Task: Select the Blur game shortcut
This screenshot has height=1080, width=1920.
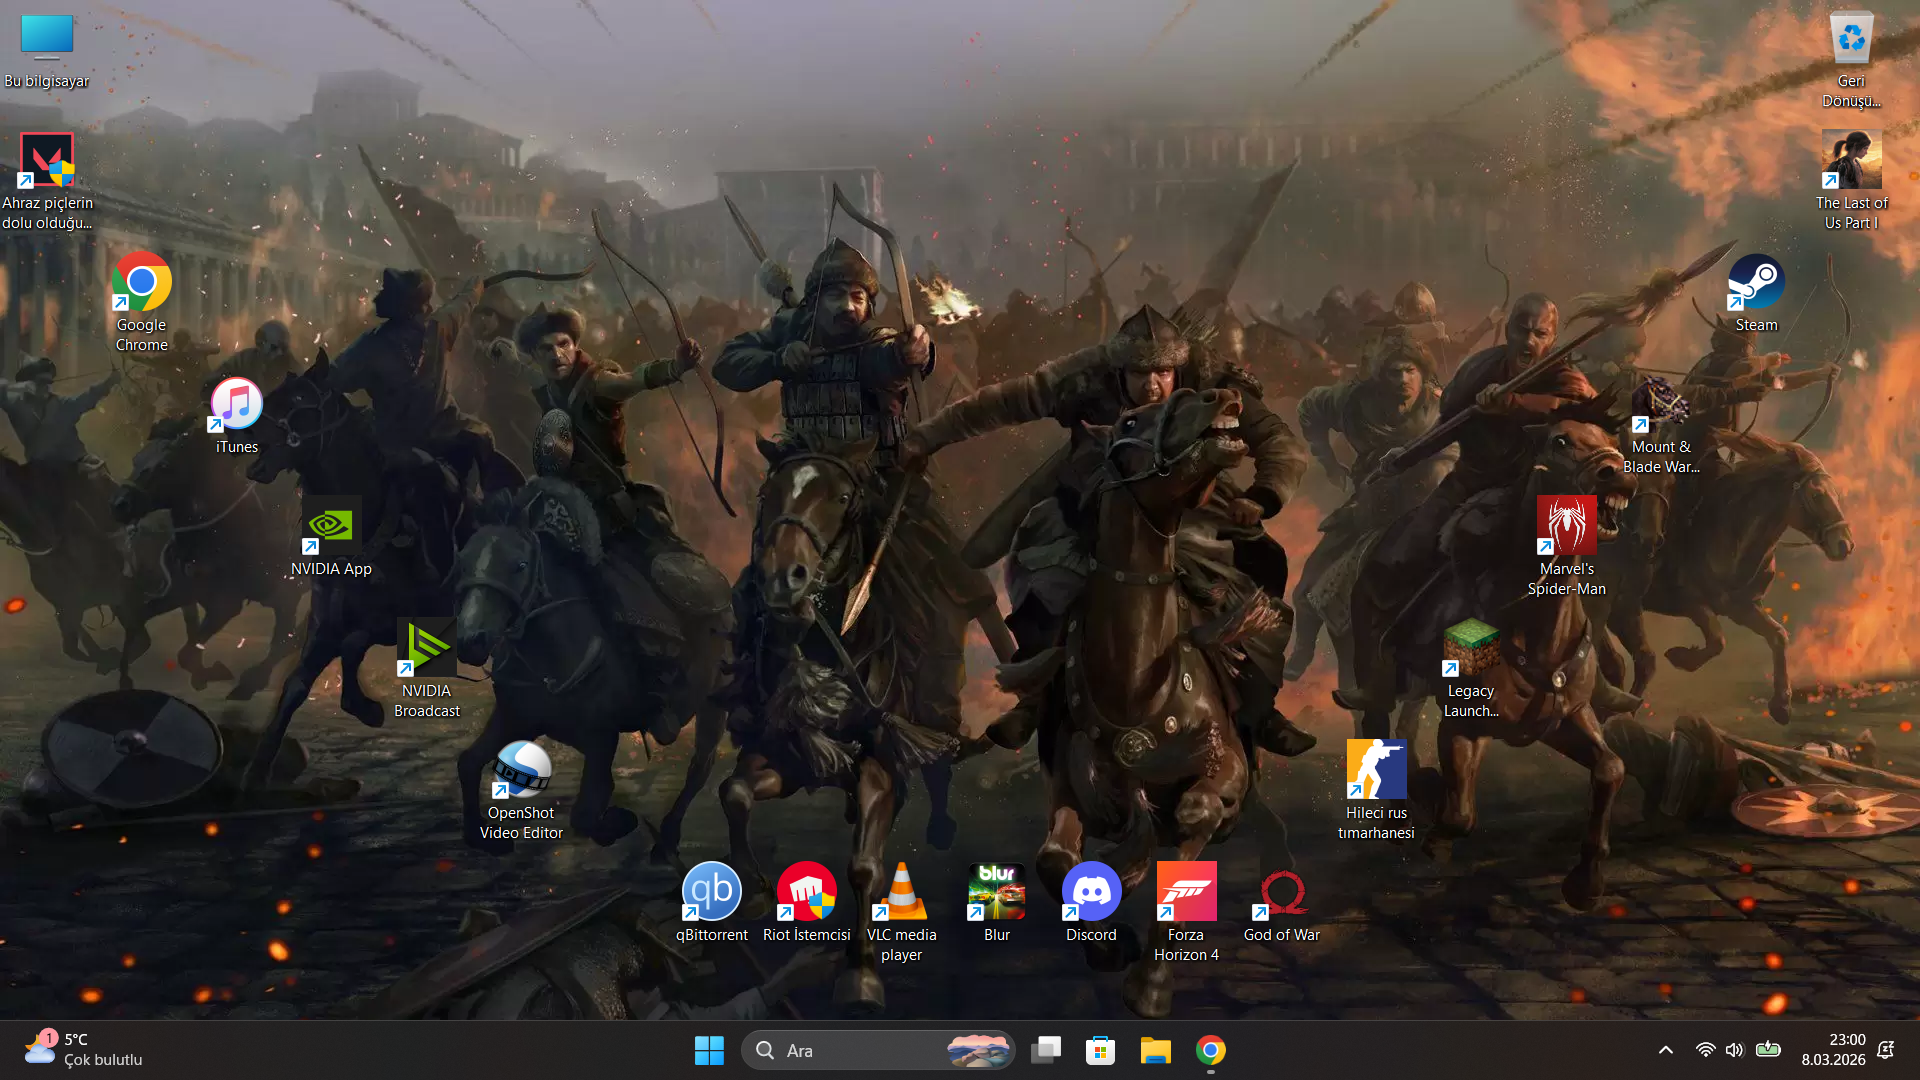Action: [x=996, y=904]
